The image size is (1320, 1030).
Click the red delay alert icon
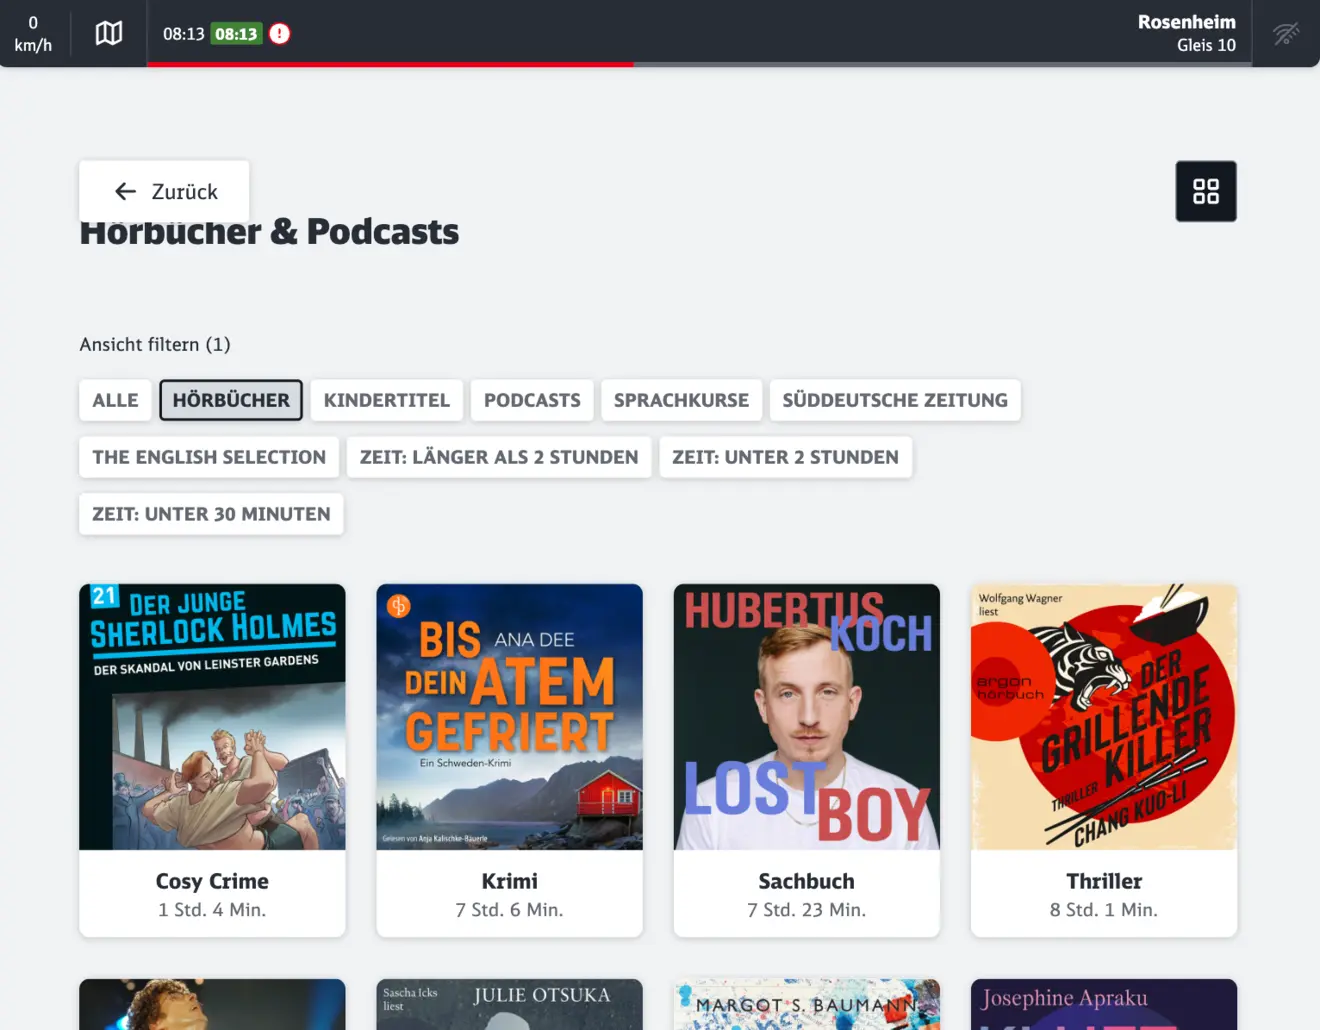[x=280, y=34]
